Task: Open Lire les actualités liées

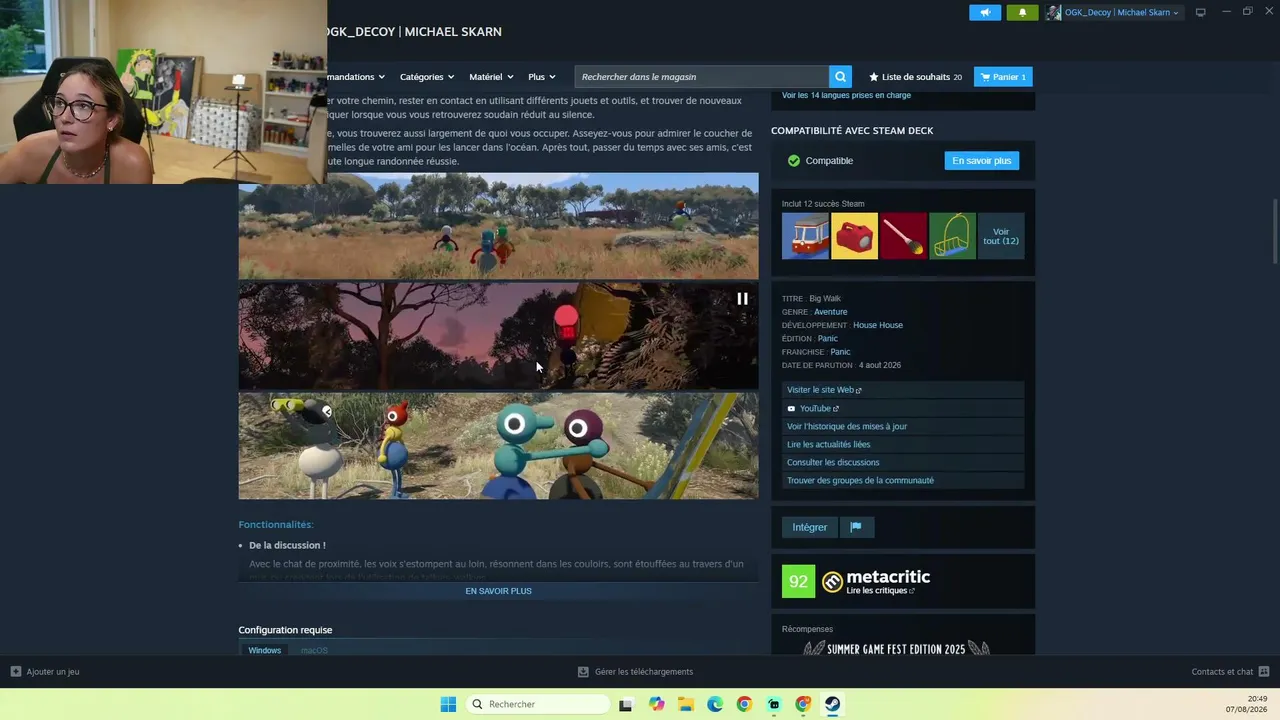Action: (828, 444)
